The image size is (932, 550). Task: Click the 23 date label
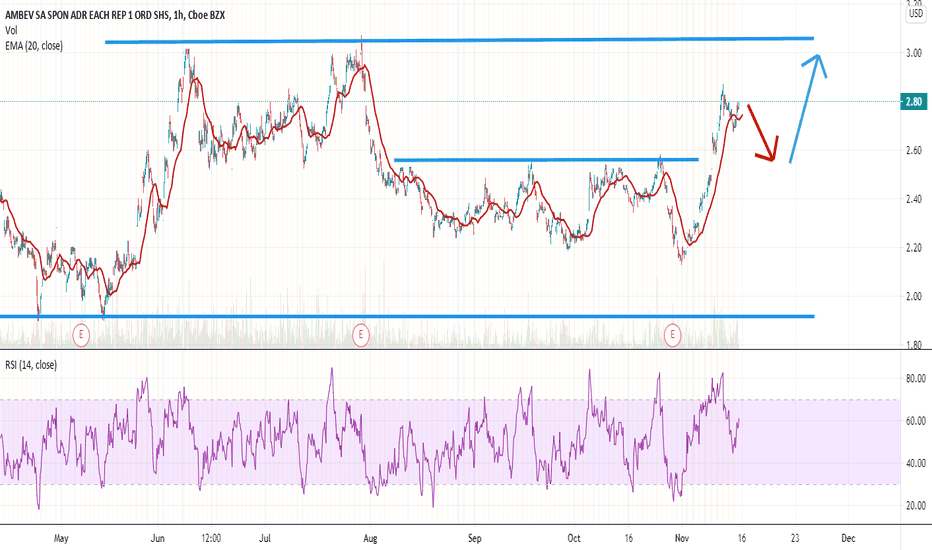click(x=795, y=539)
